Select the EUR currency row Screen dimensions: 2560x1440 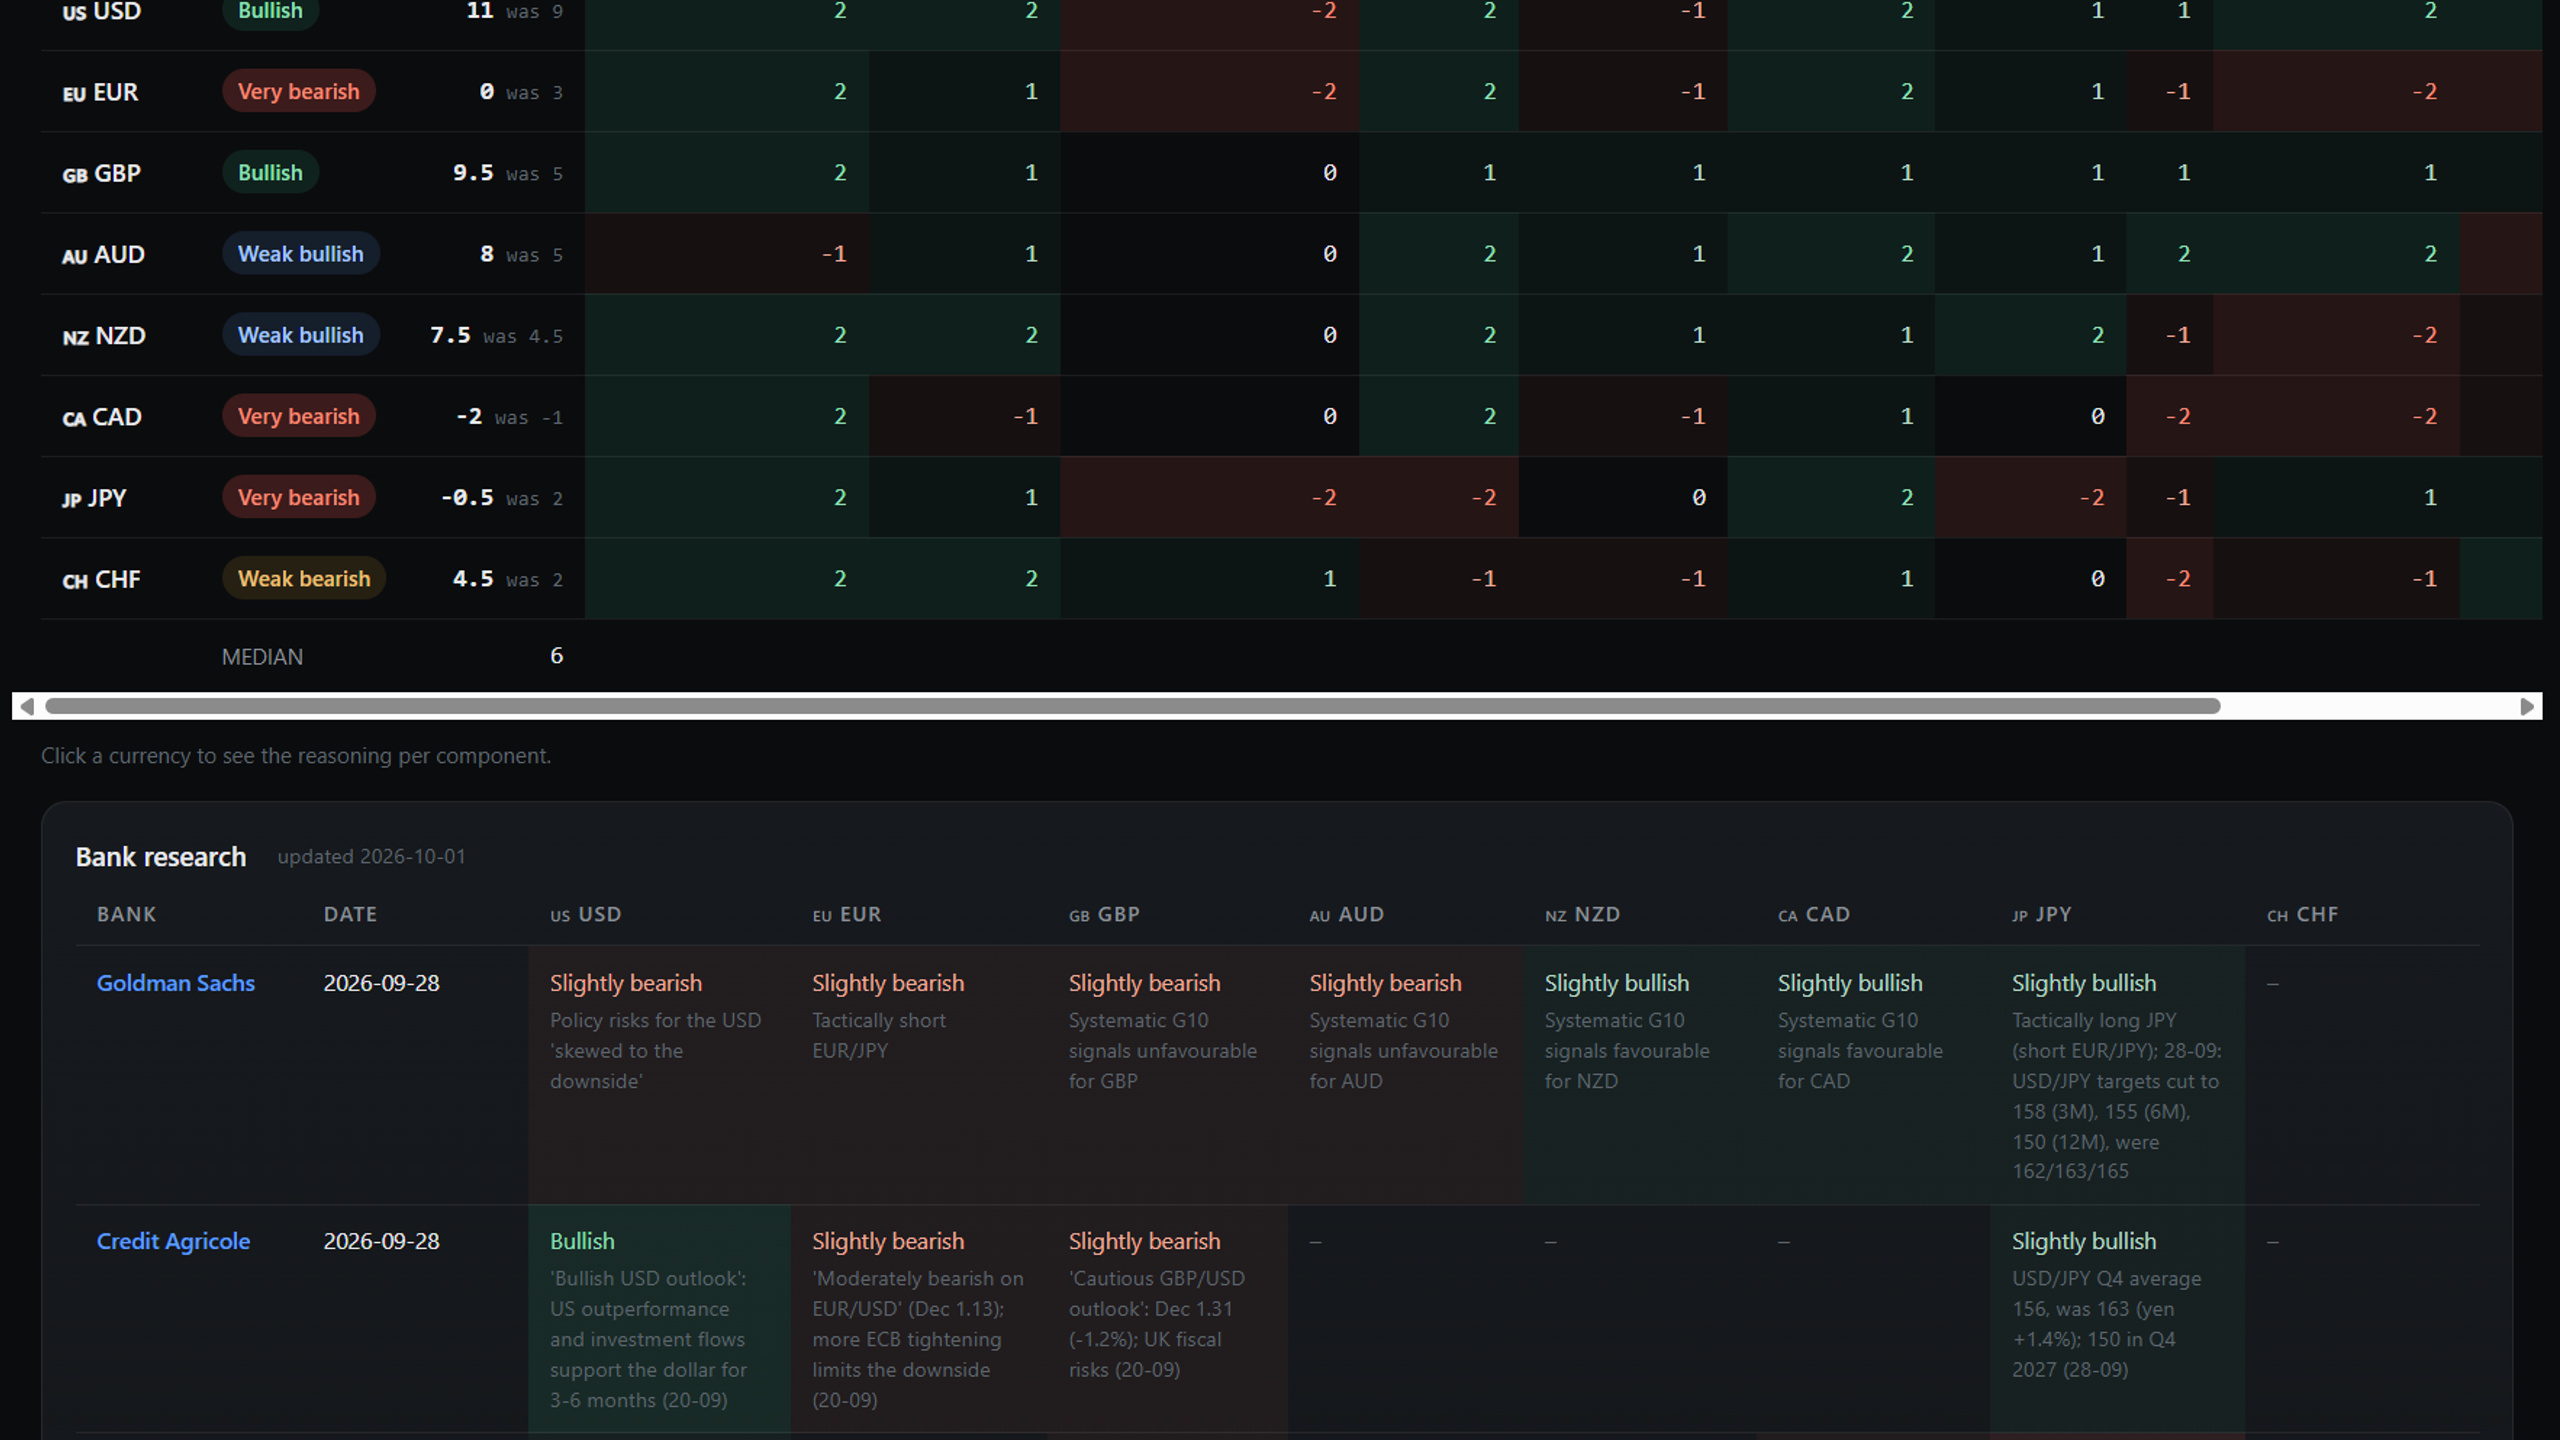pyautogui.click(x=1291, y=91)
